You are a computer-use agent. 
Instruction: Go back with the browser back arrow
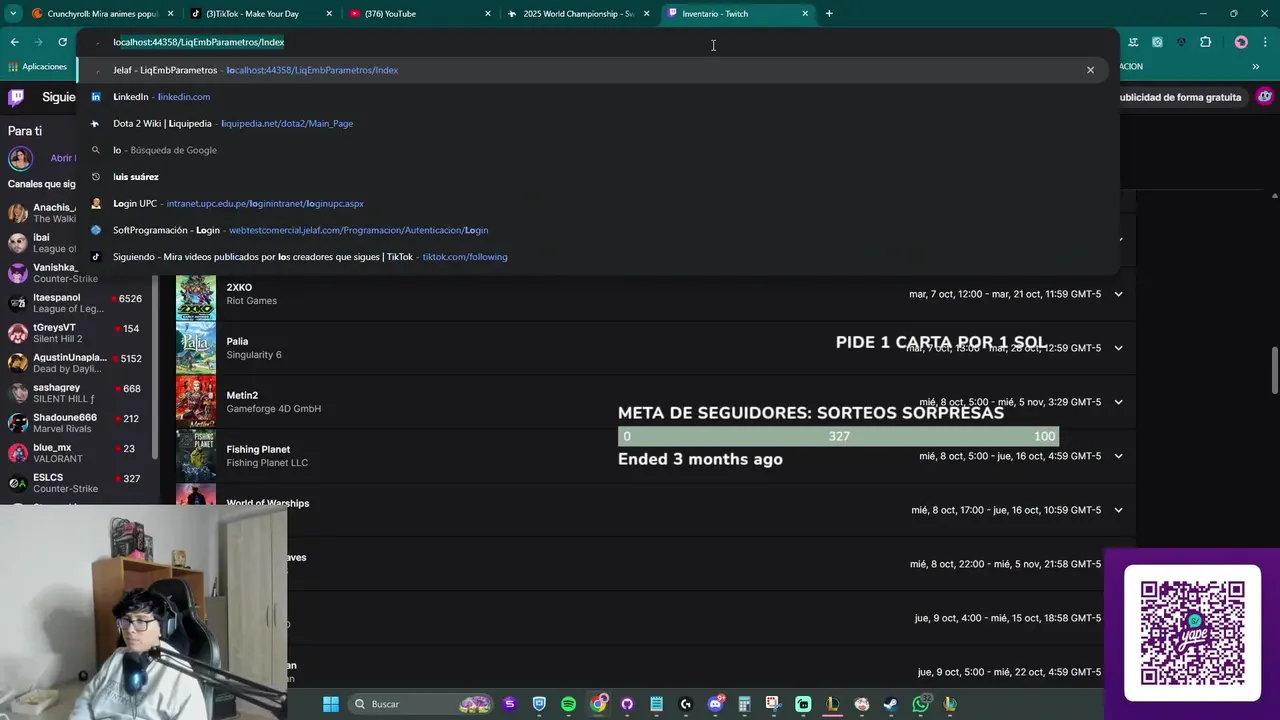[x=14, y=42]
